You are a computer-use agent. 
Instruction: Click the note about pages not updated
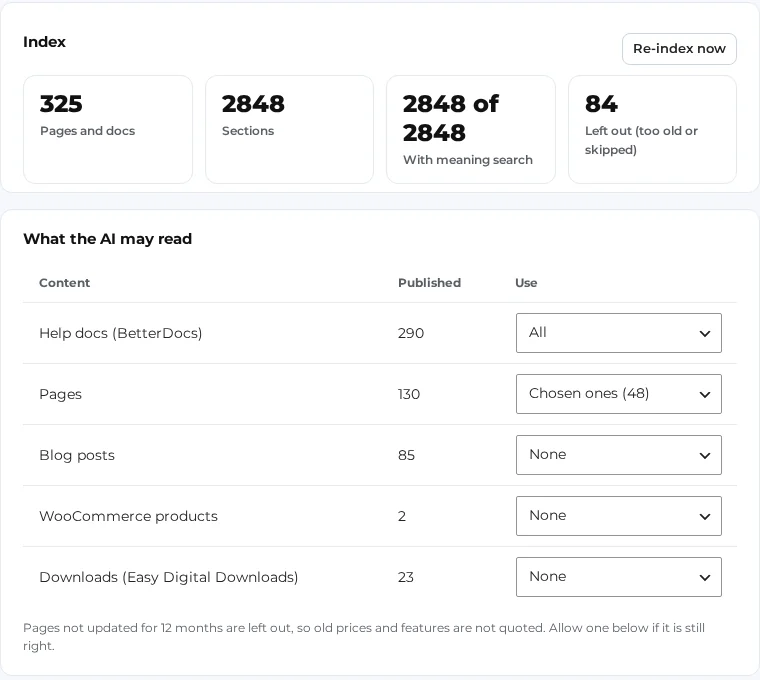click(364, 637)
